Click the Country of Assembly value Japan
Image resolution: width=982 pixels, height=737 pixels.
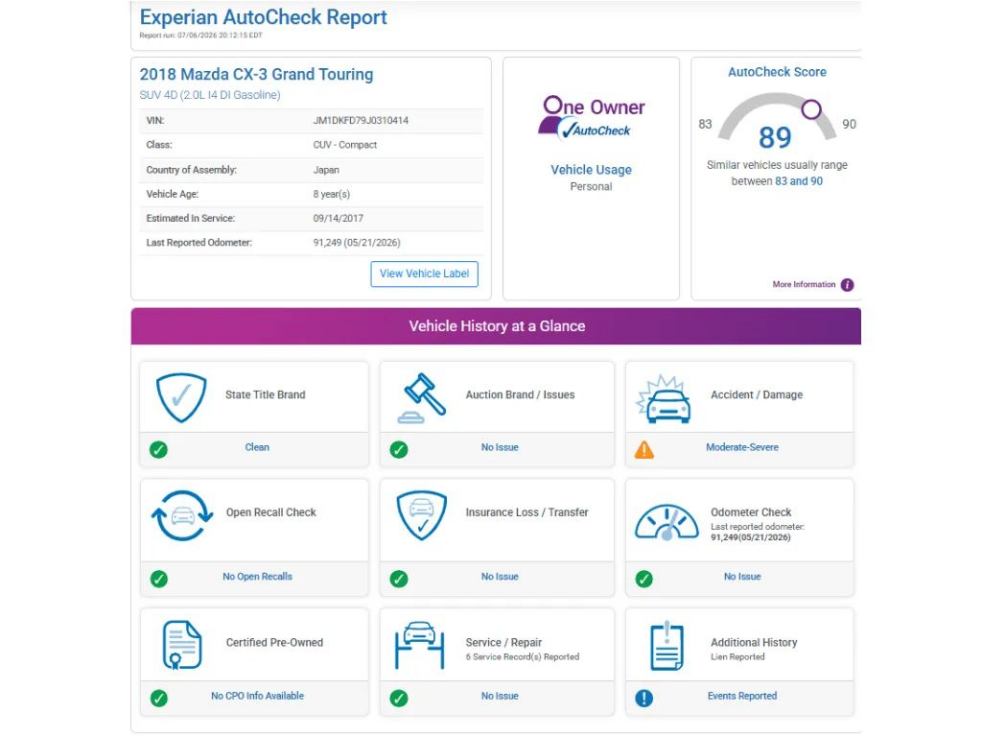click(x=326, y=170)
